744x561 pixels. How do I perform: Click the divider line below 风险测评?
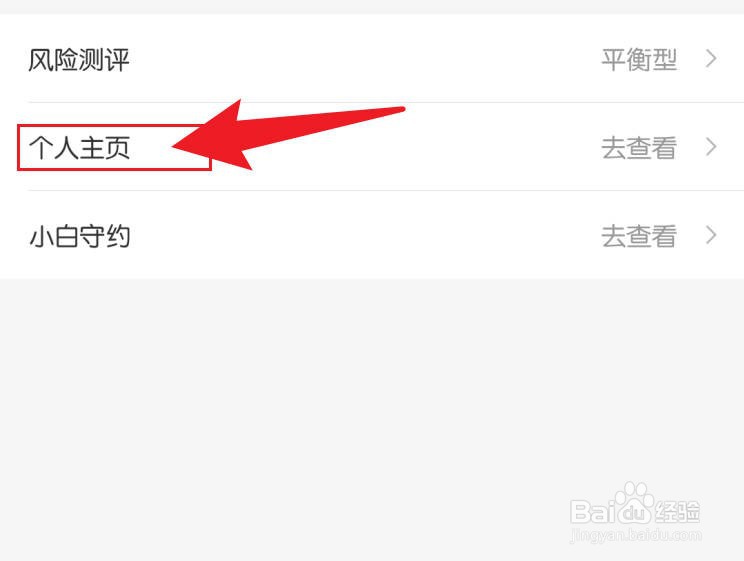386,102
